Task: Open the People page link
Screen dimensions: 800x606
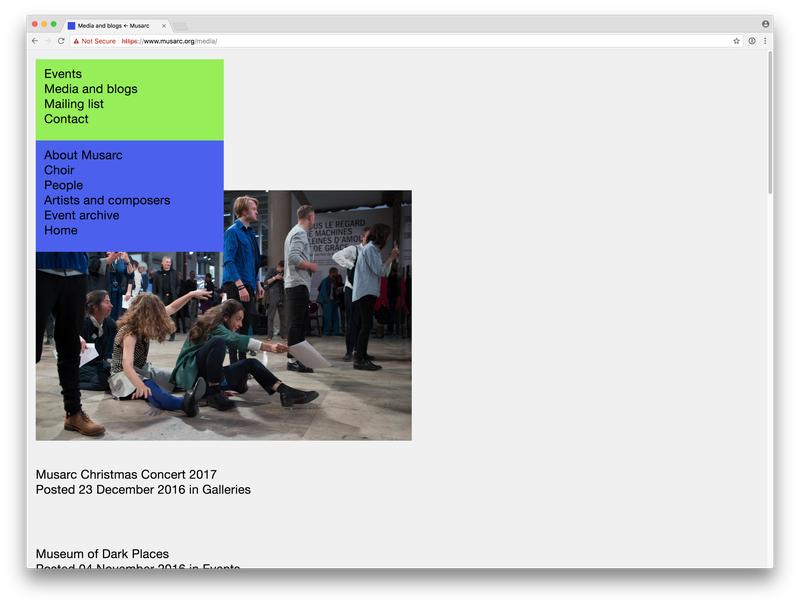Action: pos(63,185)
